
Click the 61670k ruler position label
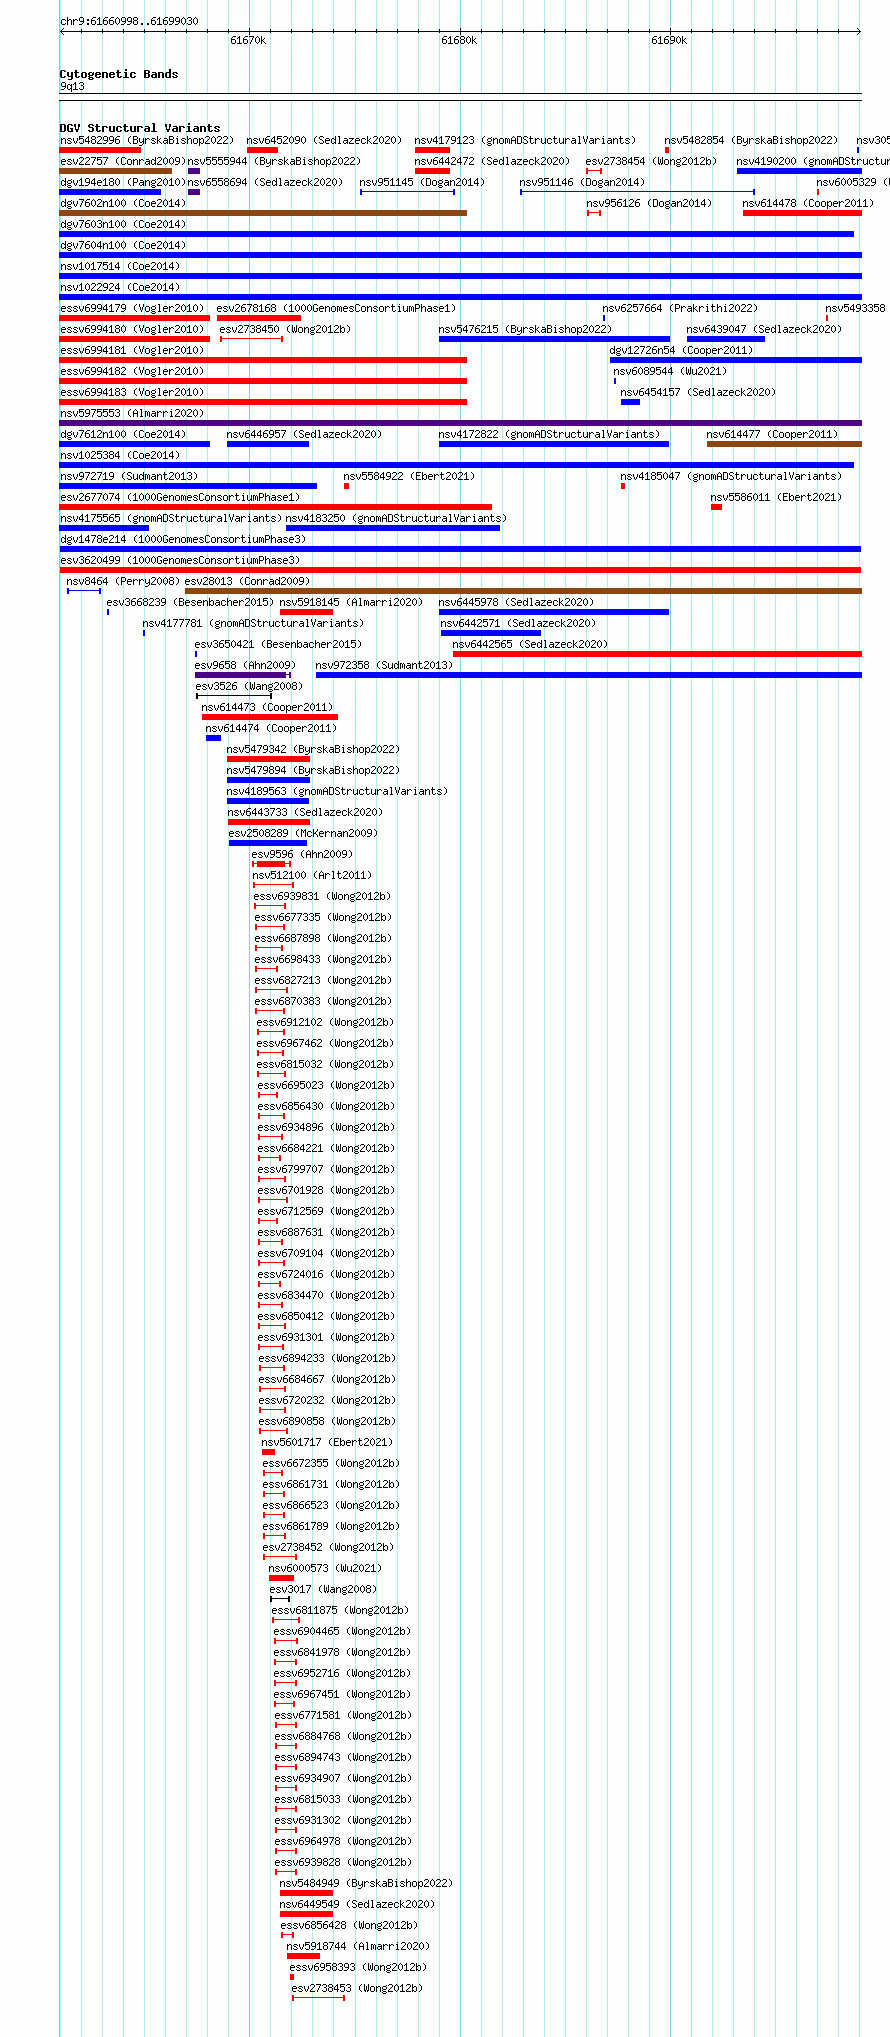tap(248, 41)
